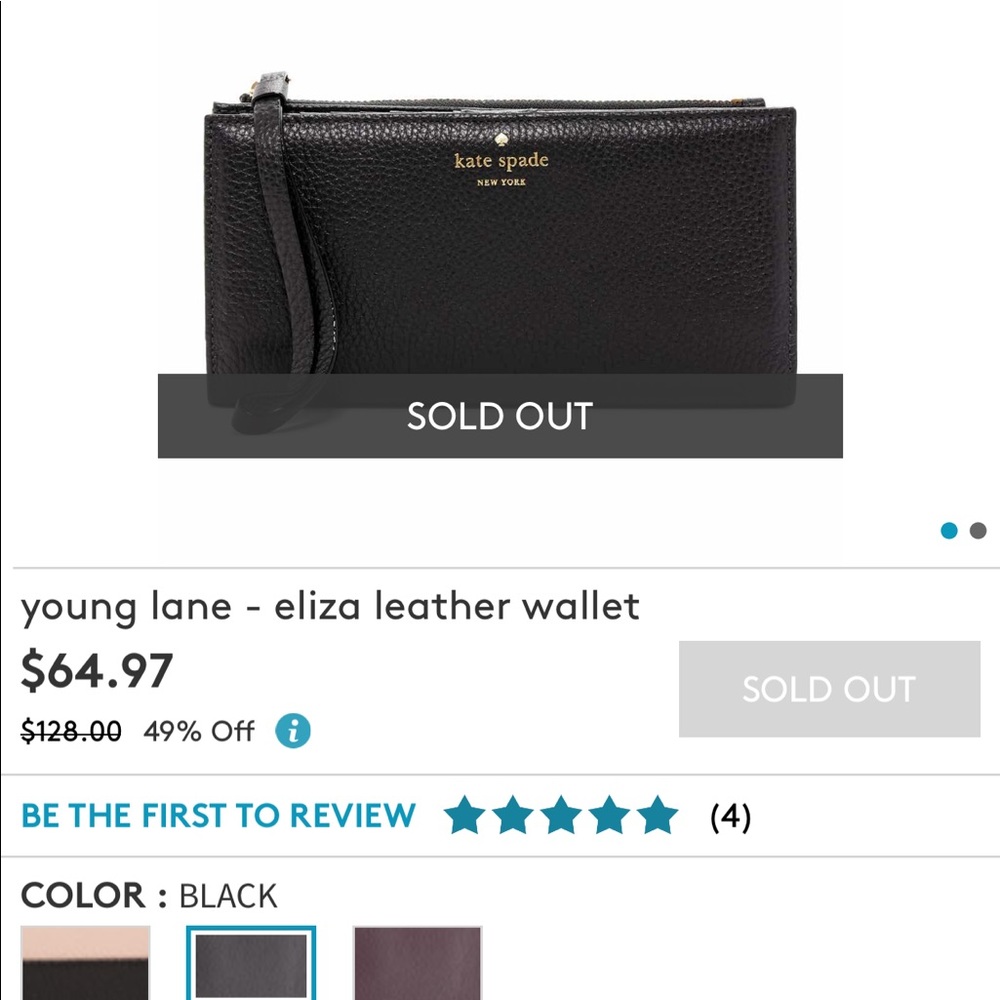1000x1000 pixels.
Task: Open the price details info icon
Action: 291,731
